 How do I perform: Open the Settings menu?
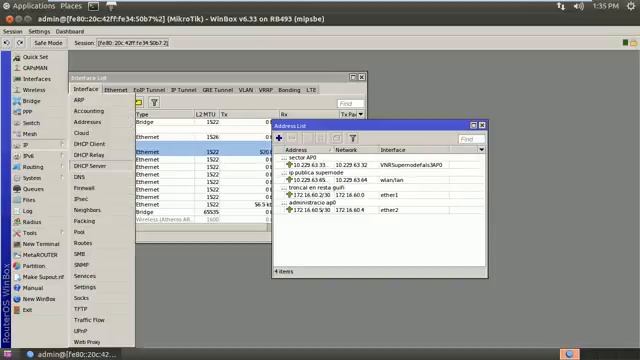click(39, 31)
